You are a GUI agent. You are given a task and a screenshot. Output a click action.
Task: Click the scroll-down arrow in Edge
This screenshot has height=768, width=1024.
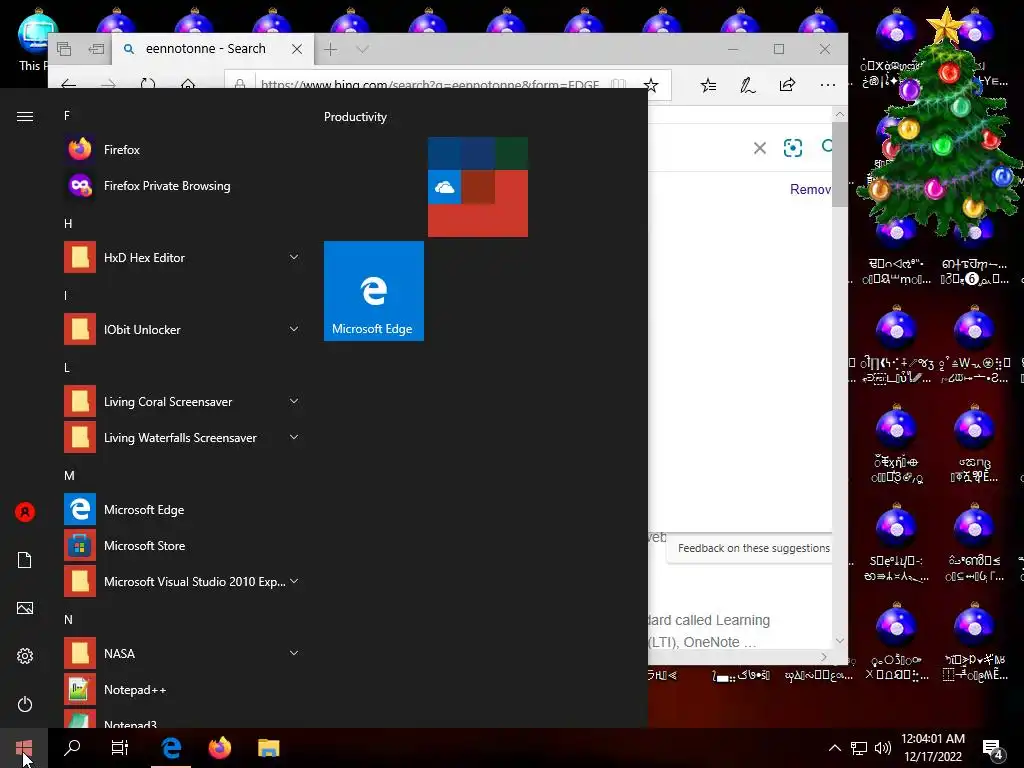point(839,641)
